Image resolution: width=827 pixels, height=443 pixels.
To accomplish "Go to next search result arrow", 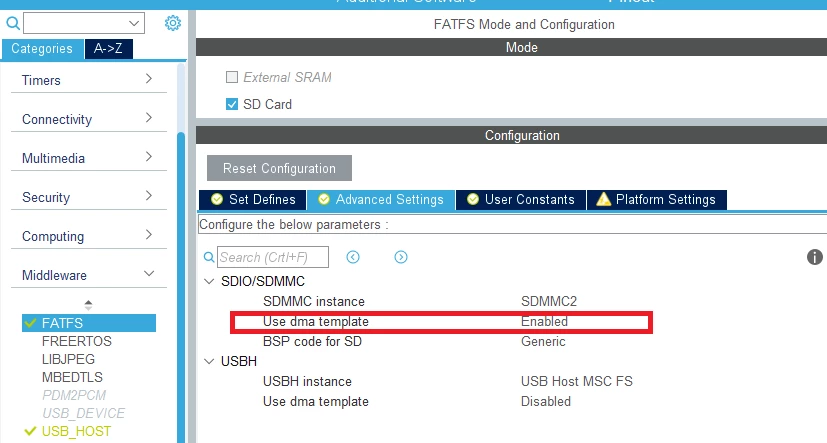I will tap(401, 257).
